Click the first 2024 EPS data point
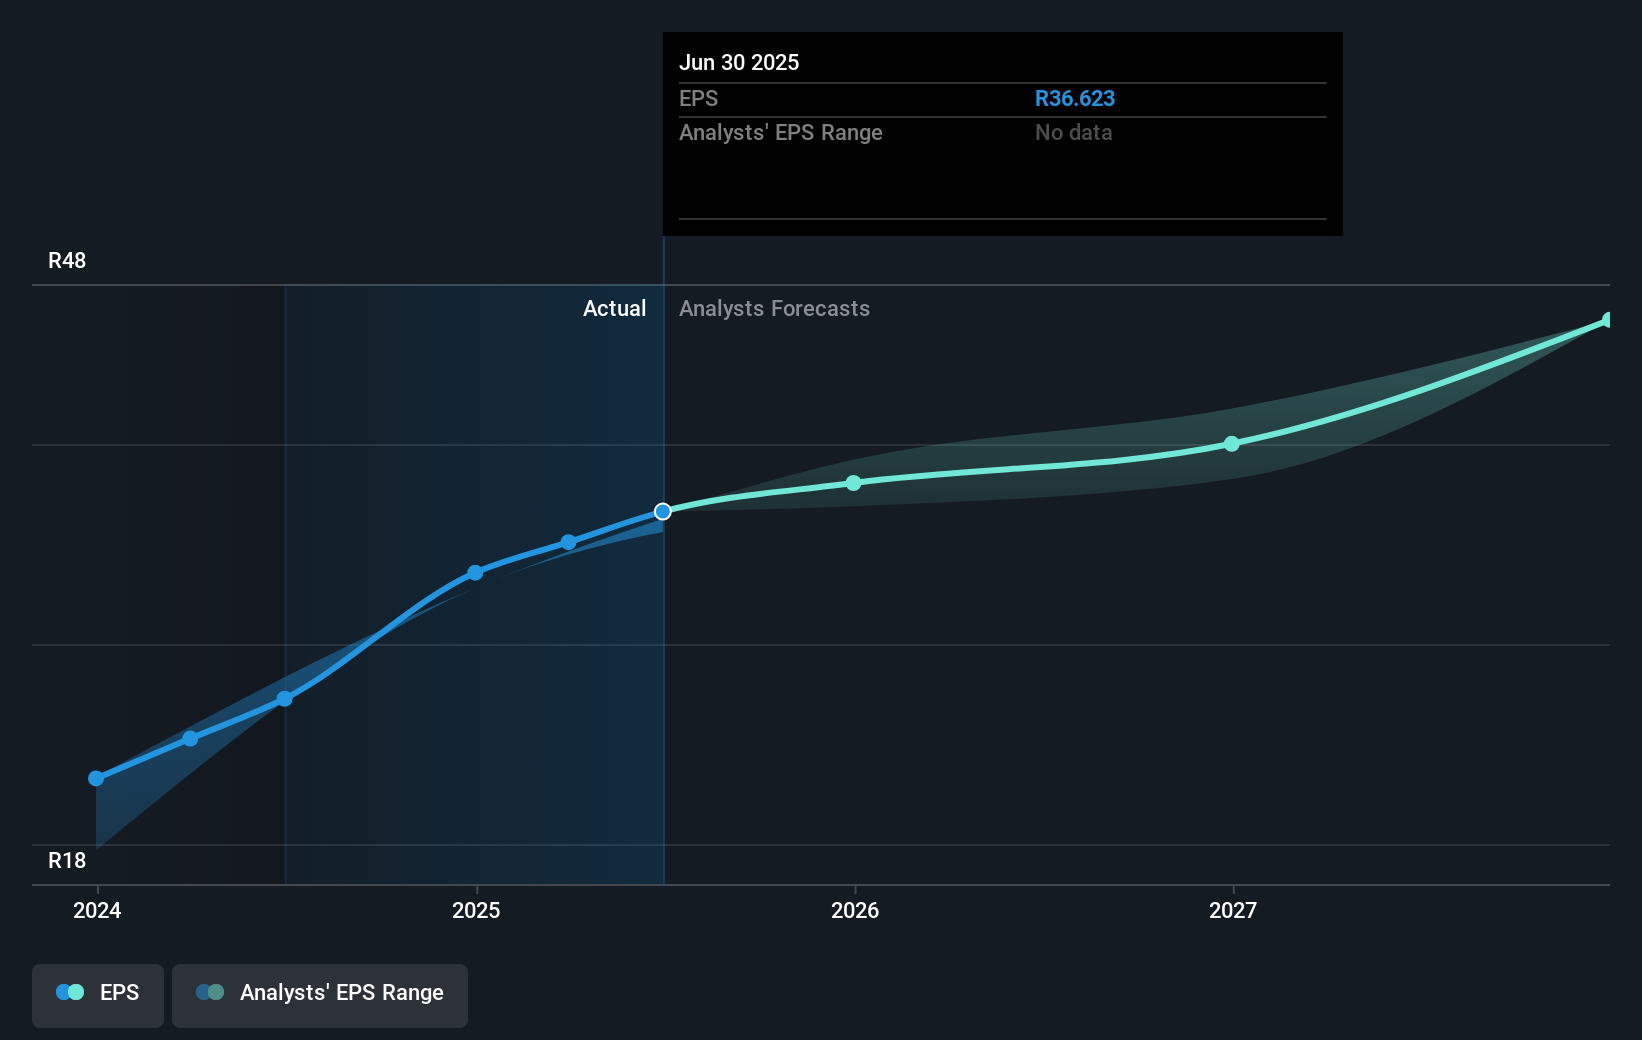The width and height of the screenshot is (1642, 1040). [x=95, y=777]
